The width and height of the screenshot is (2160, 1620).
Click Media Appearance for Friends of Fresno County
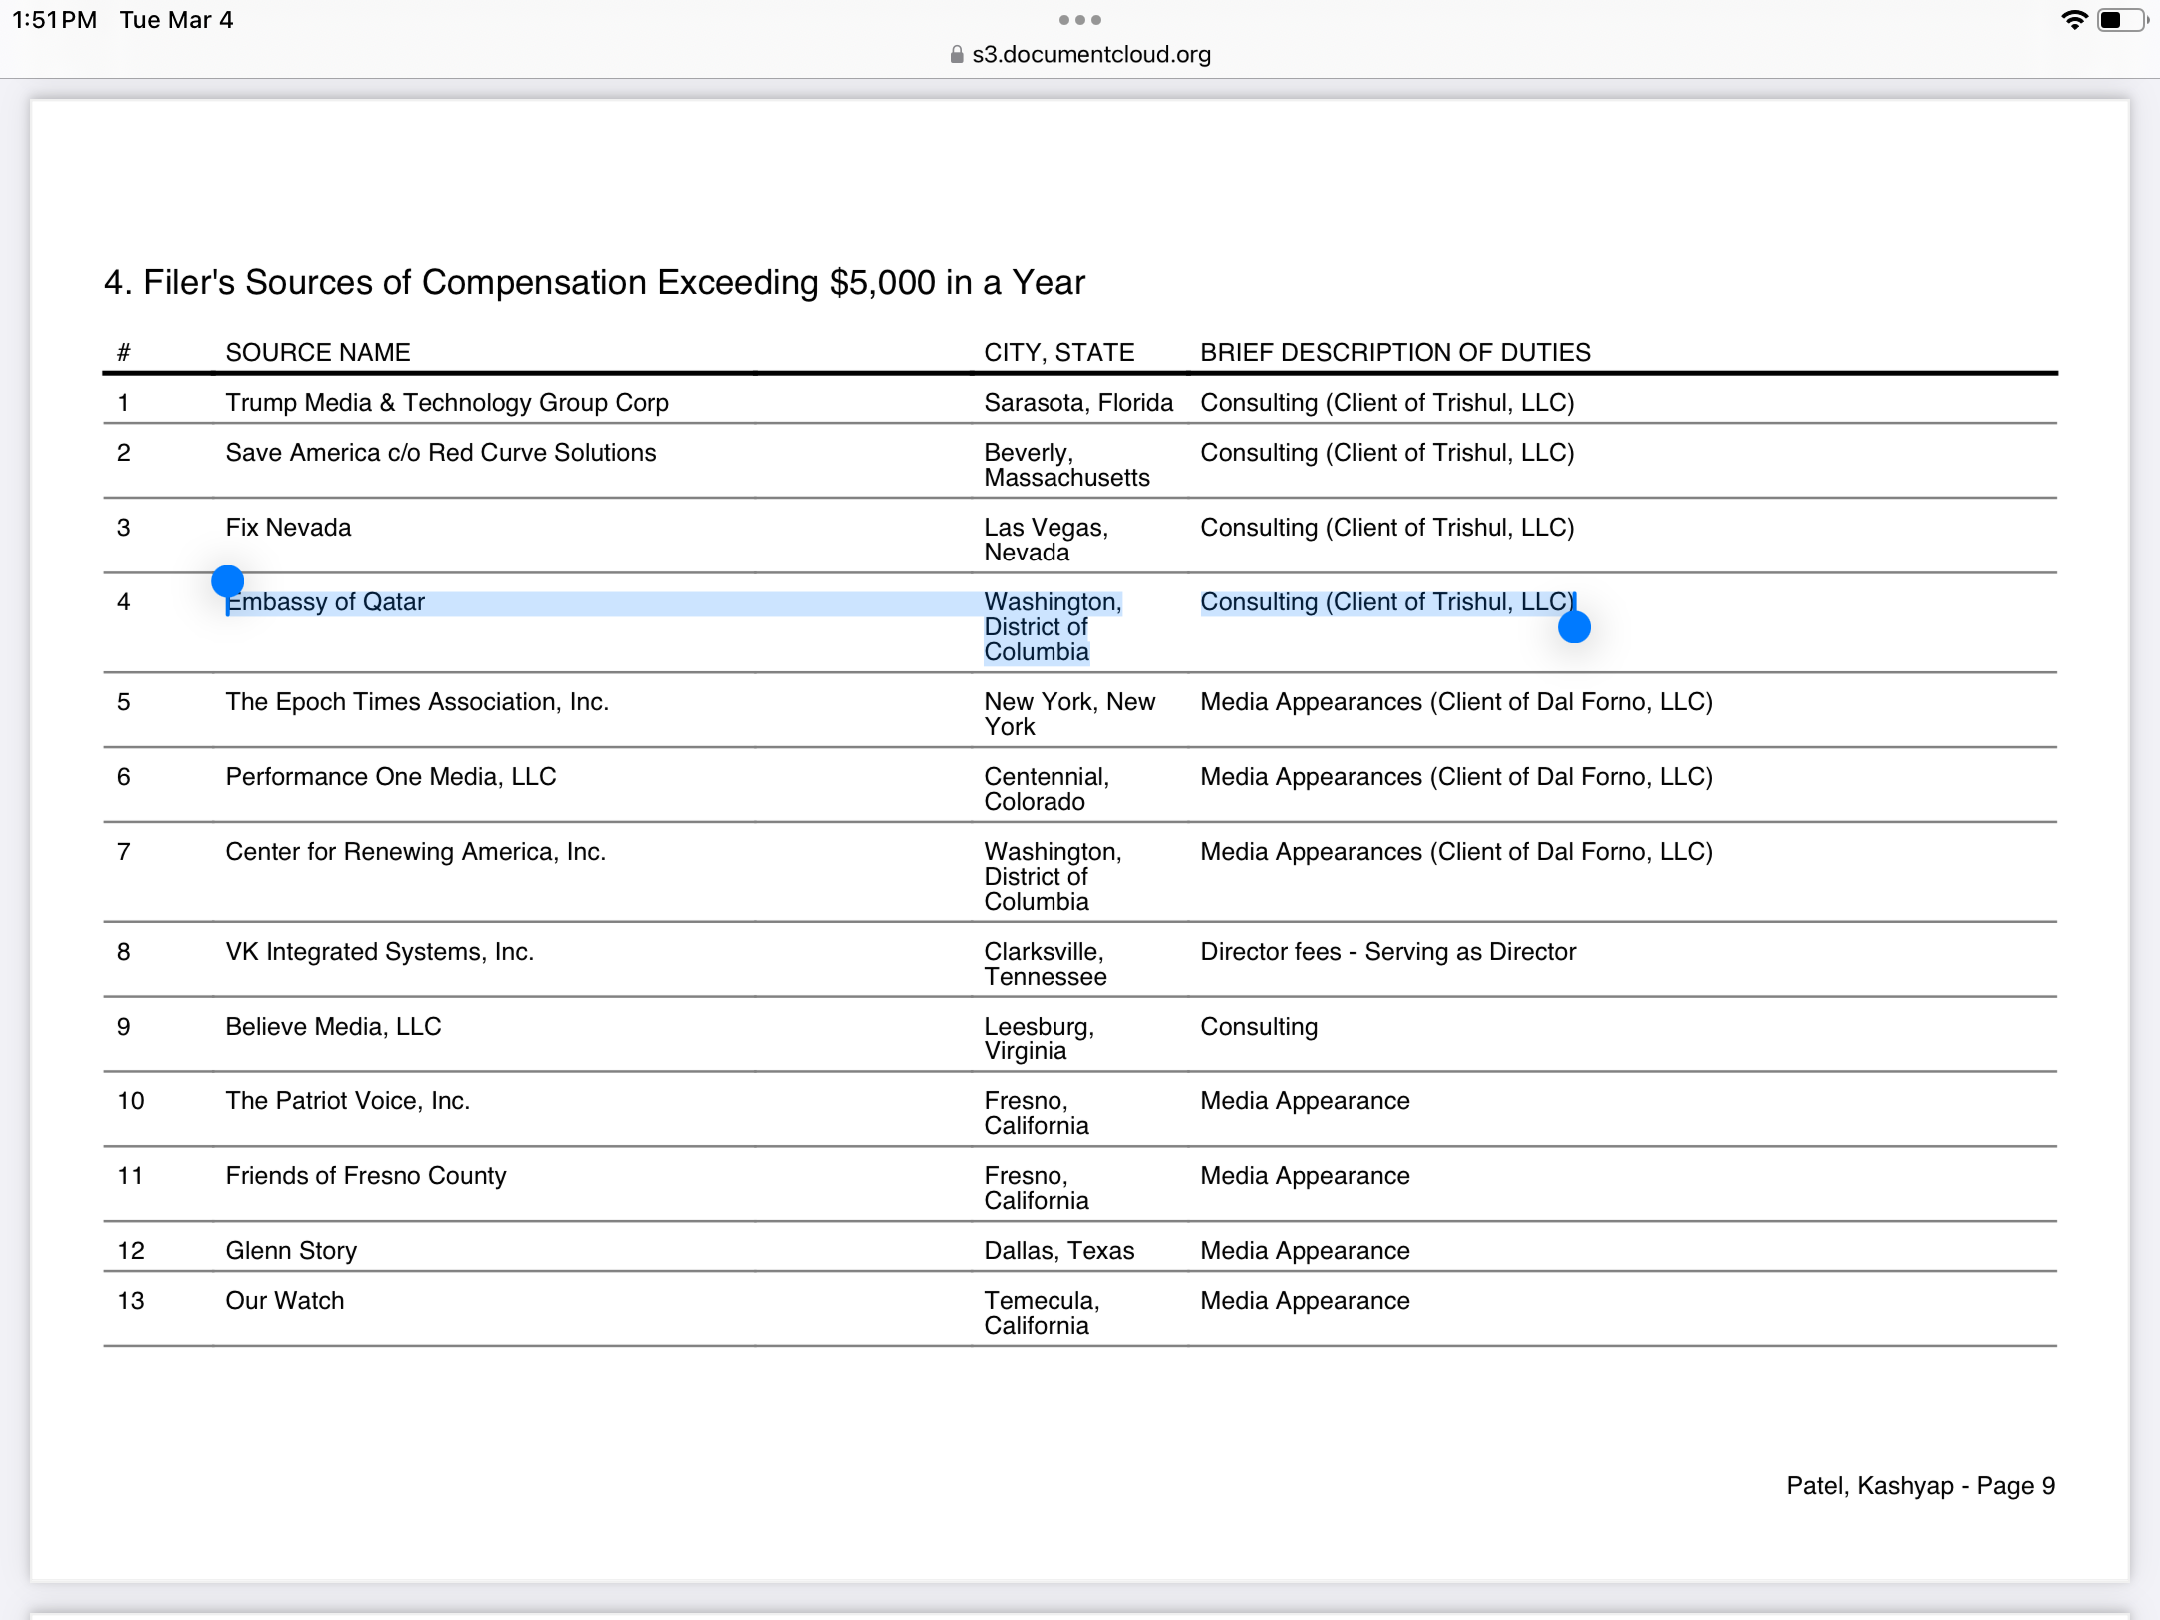[x=1304, y=1176]
